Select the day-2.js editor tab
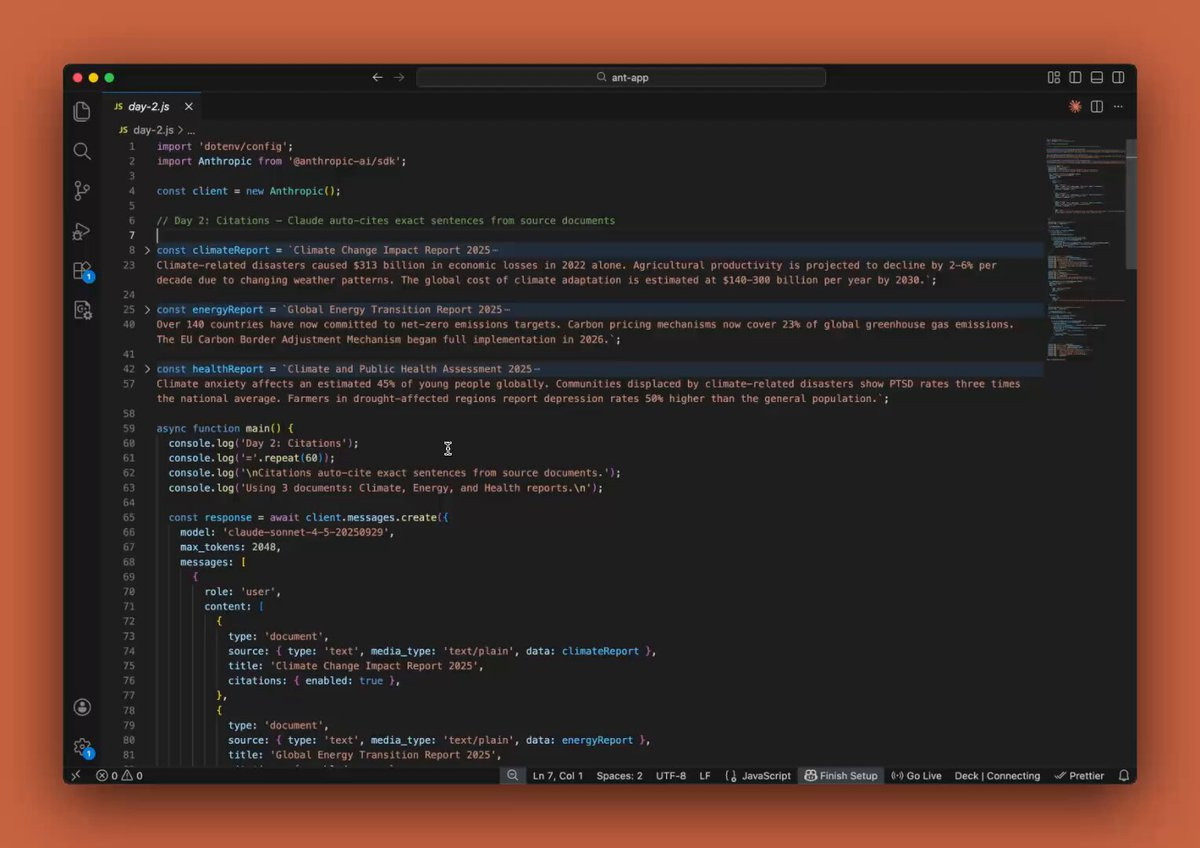The height and width of the screenshot is (848, 1200). pos(153,106)
